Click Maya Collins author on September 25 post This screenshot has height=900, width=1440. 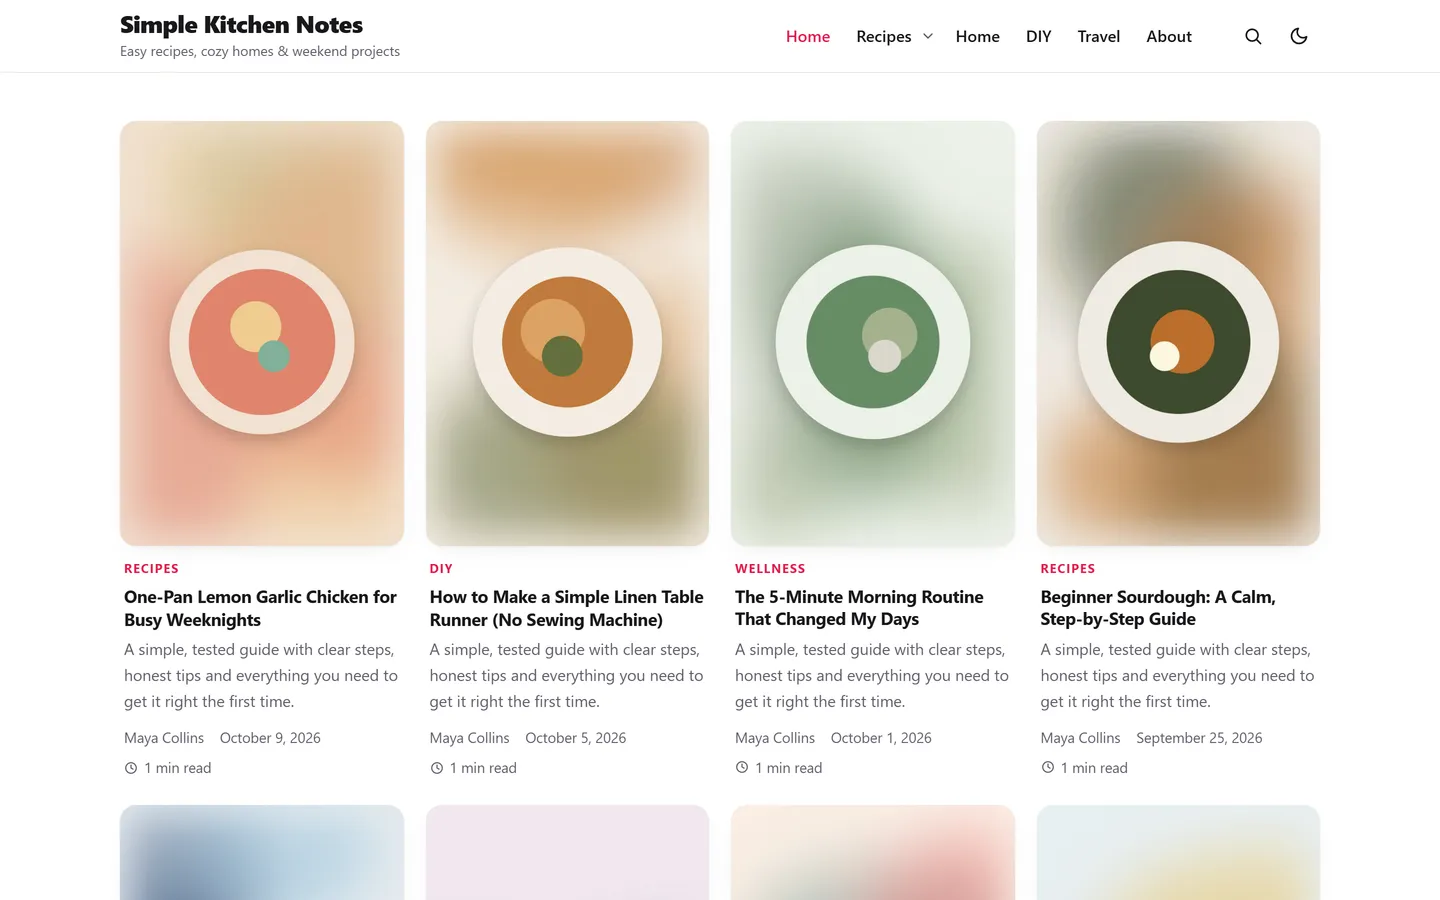(x=1080, y=738)
